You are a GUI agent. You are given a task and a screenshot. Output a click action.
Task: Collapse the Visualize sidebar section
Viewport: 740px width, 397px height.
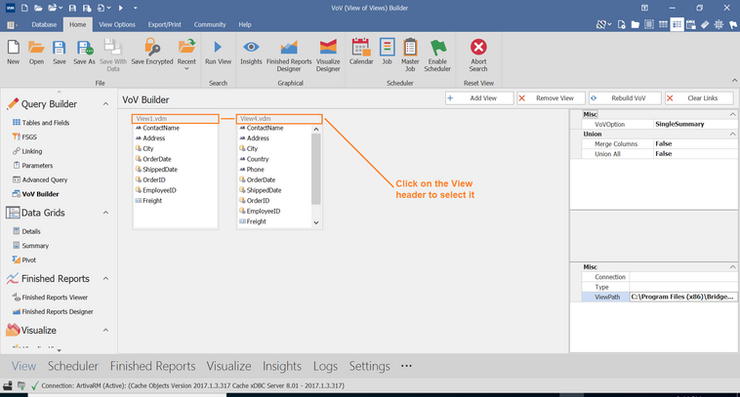coord(106,330)
